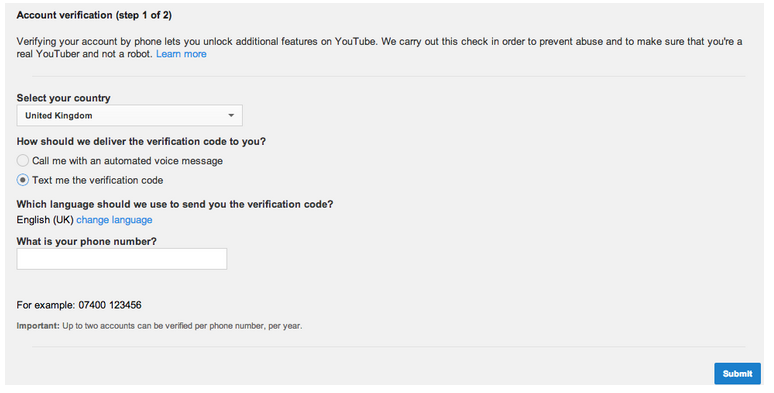Click the 'What is your phone number?' label
Viewport: 774px width, 393px height.
(x=86, y=241)
